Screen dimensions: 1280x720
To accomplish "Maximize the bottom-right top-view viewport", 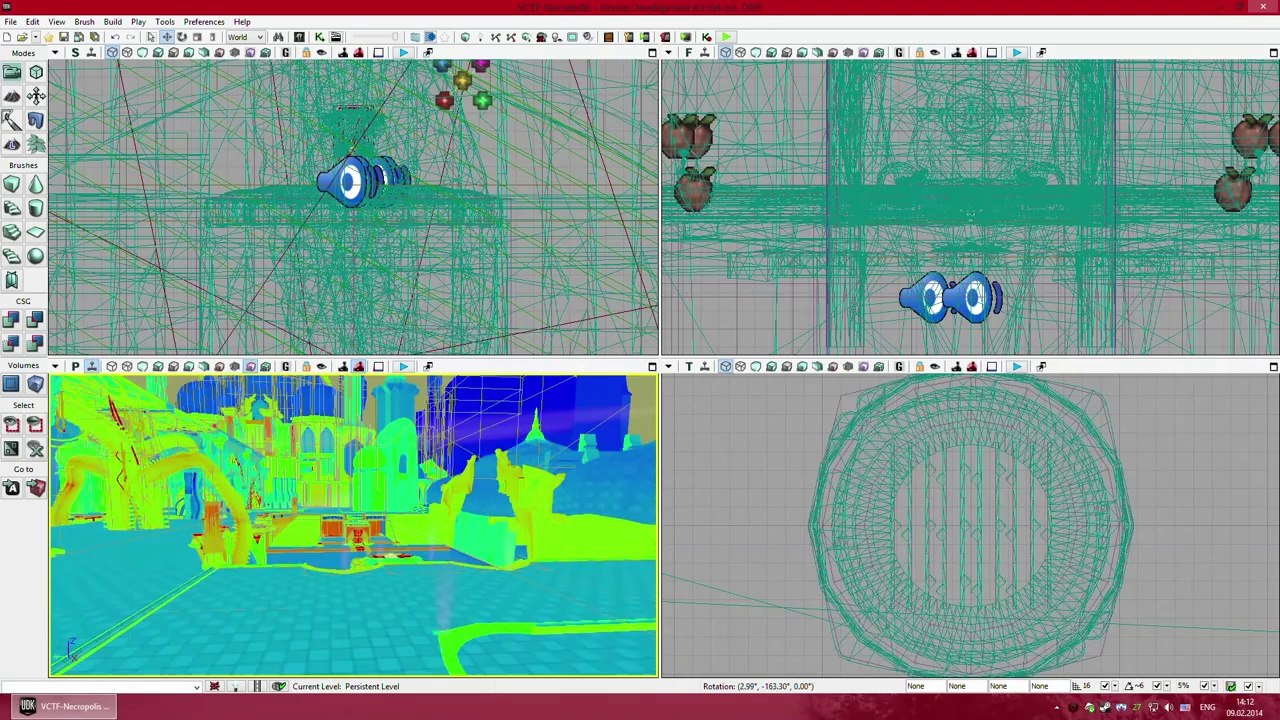I will pos(1273,366).
